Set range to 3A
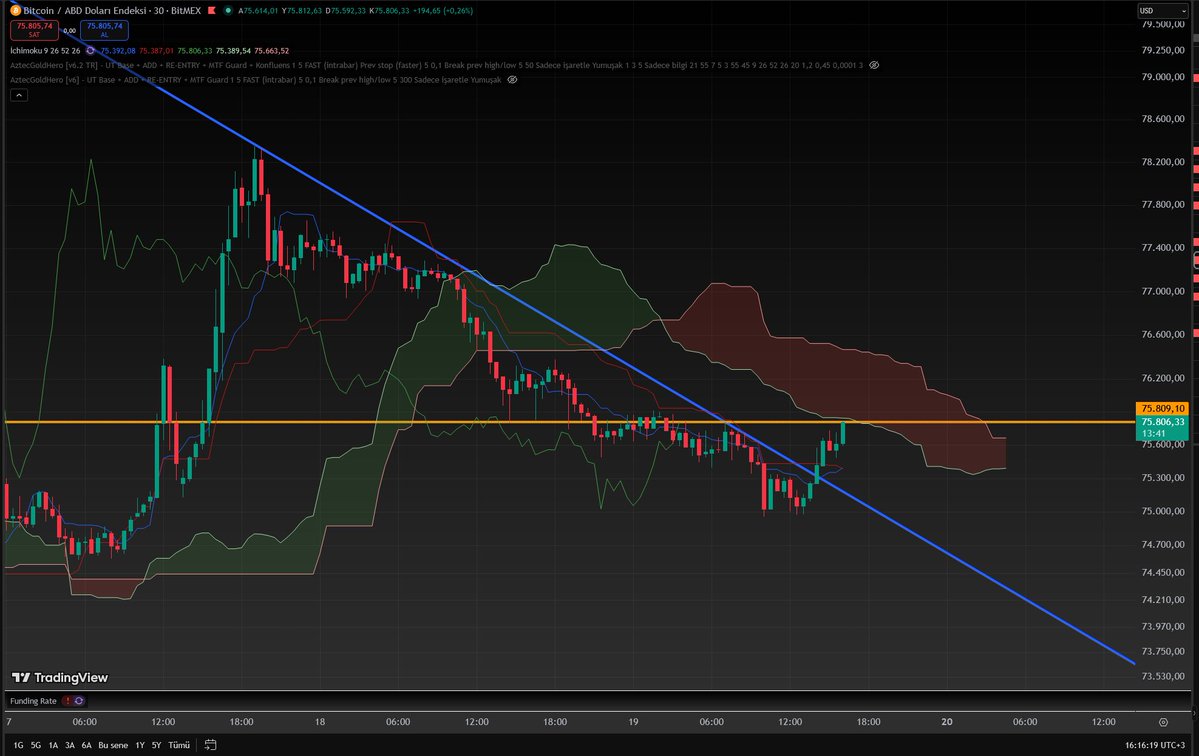This screenshot has height=756, width=1199. [70, 745]
